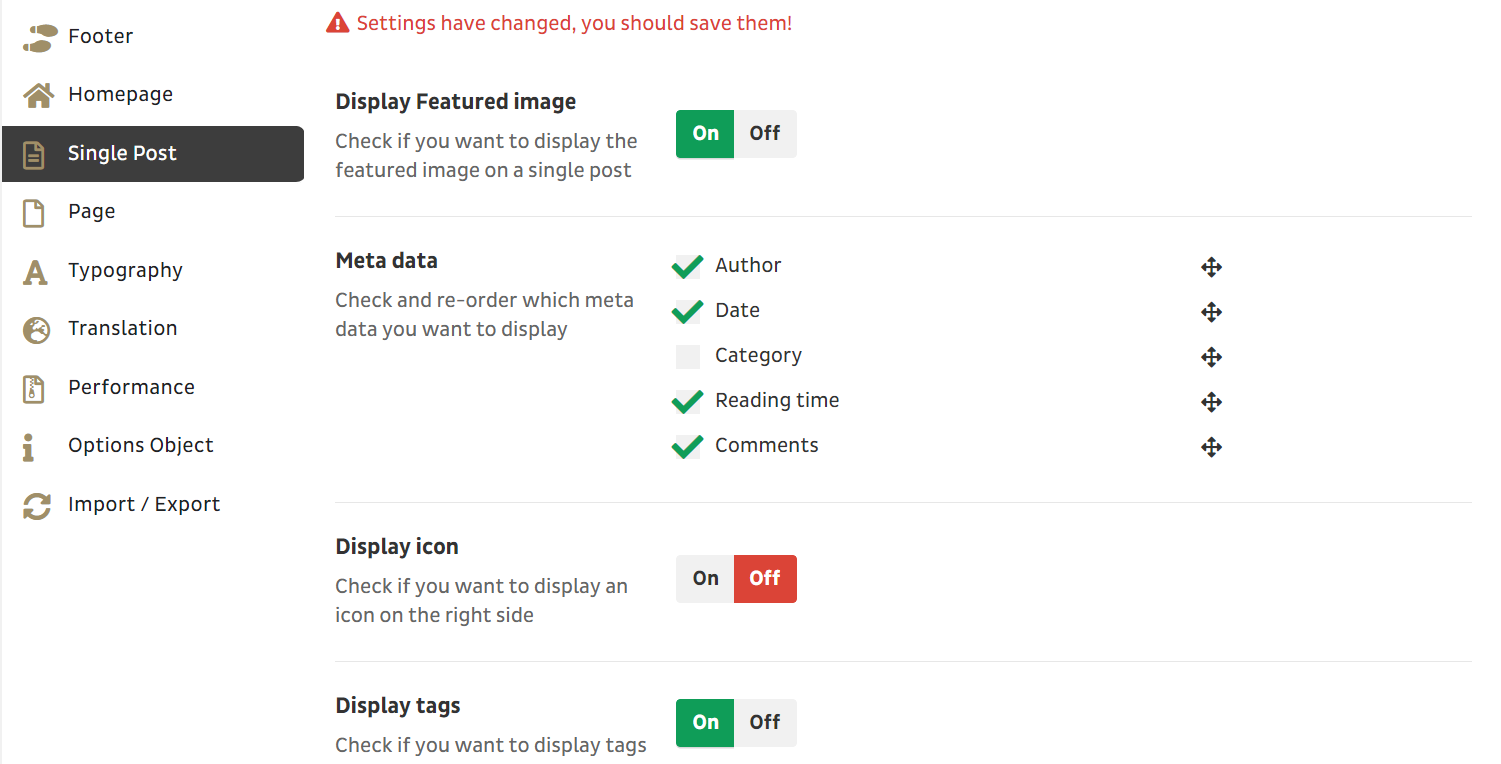Turn Off Display Featured image
The image size is (1501, 764).
765,134
